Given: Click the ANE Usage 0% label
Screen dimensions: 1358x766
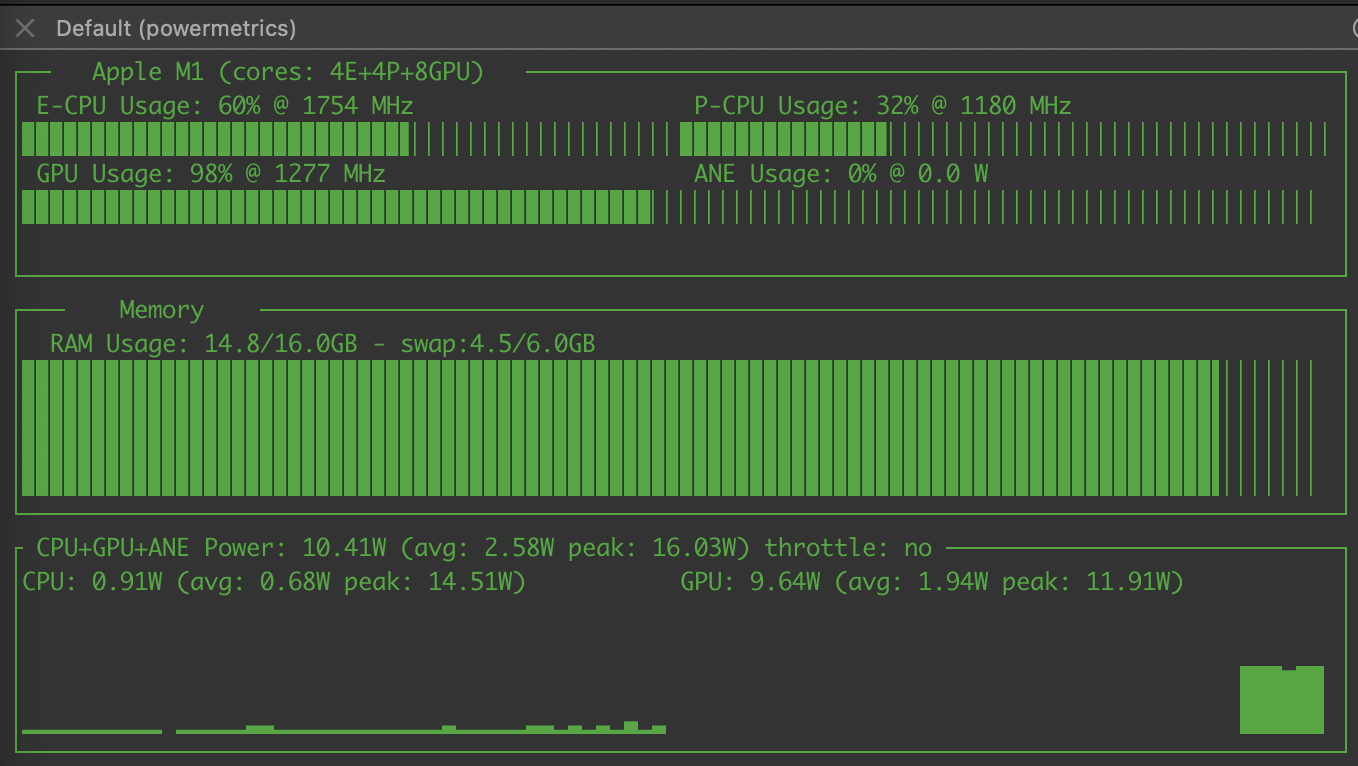Looking at the screenshot, I should (841, 174).
